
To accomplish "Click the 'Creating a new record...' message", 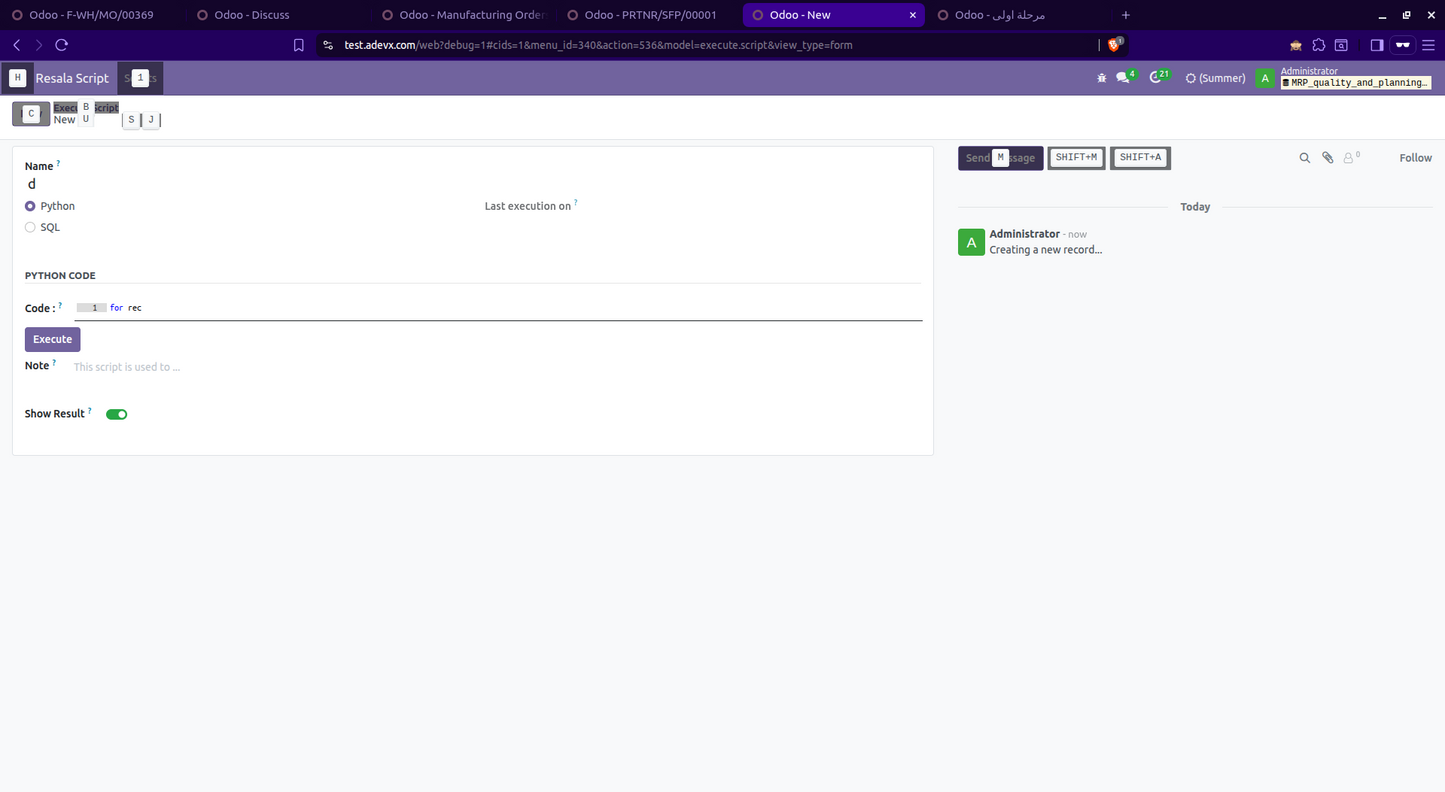I will (1045, 250).
